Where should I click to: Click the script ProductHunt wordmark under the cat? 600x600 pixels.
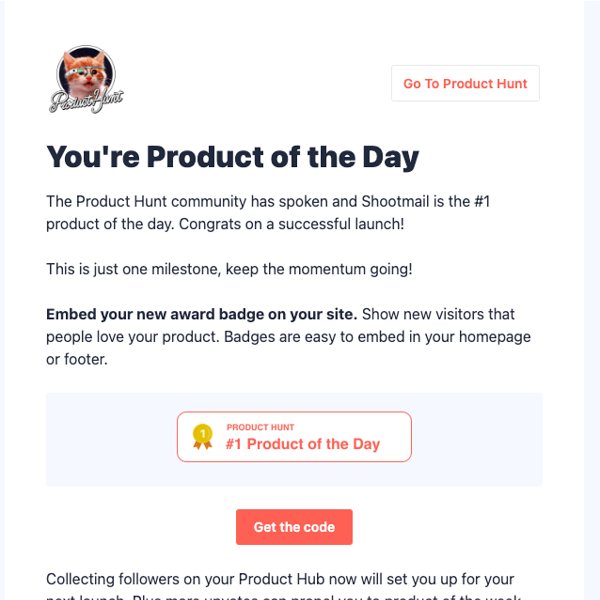(x=86, y=101)
